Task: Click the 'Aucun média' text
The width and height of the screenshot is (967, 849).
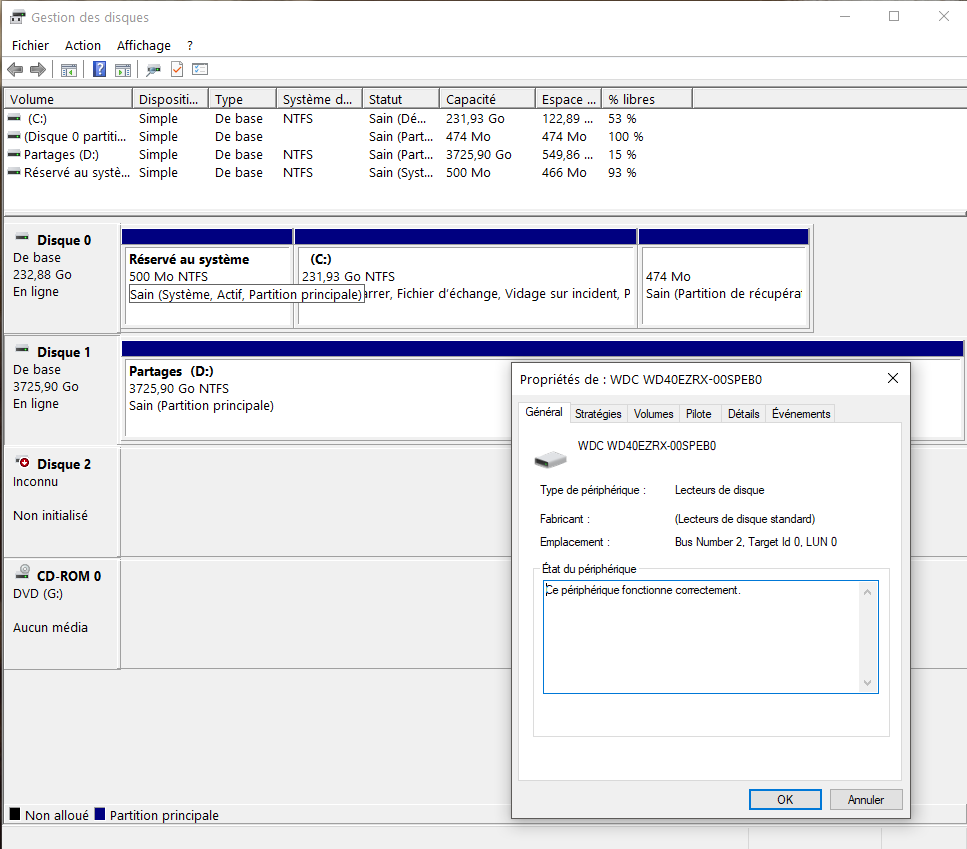Action: (x=51, y=628)
